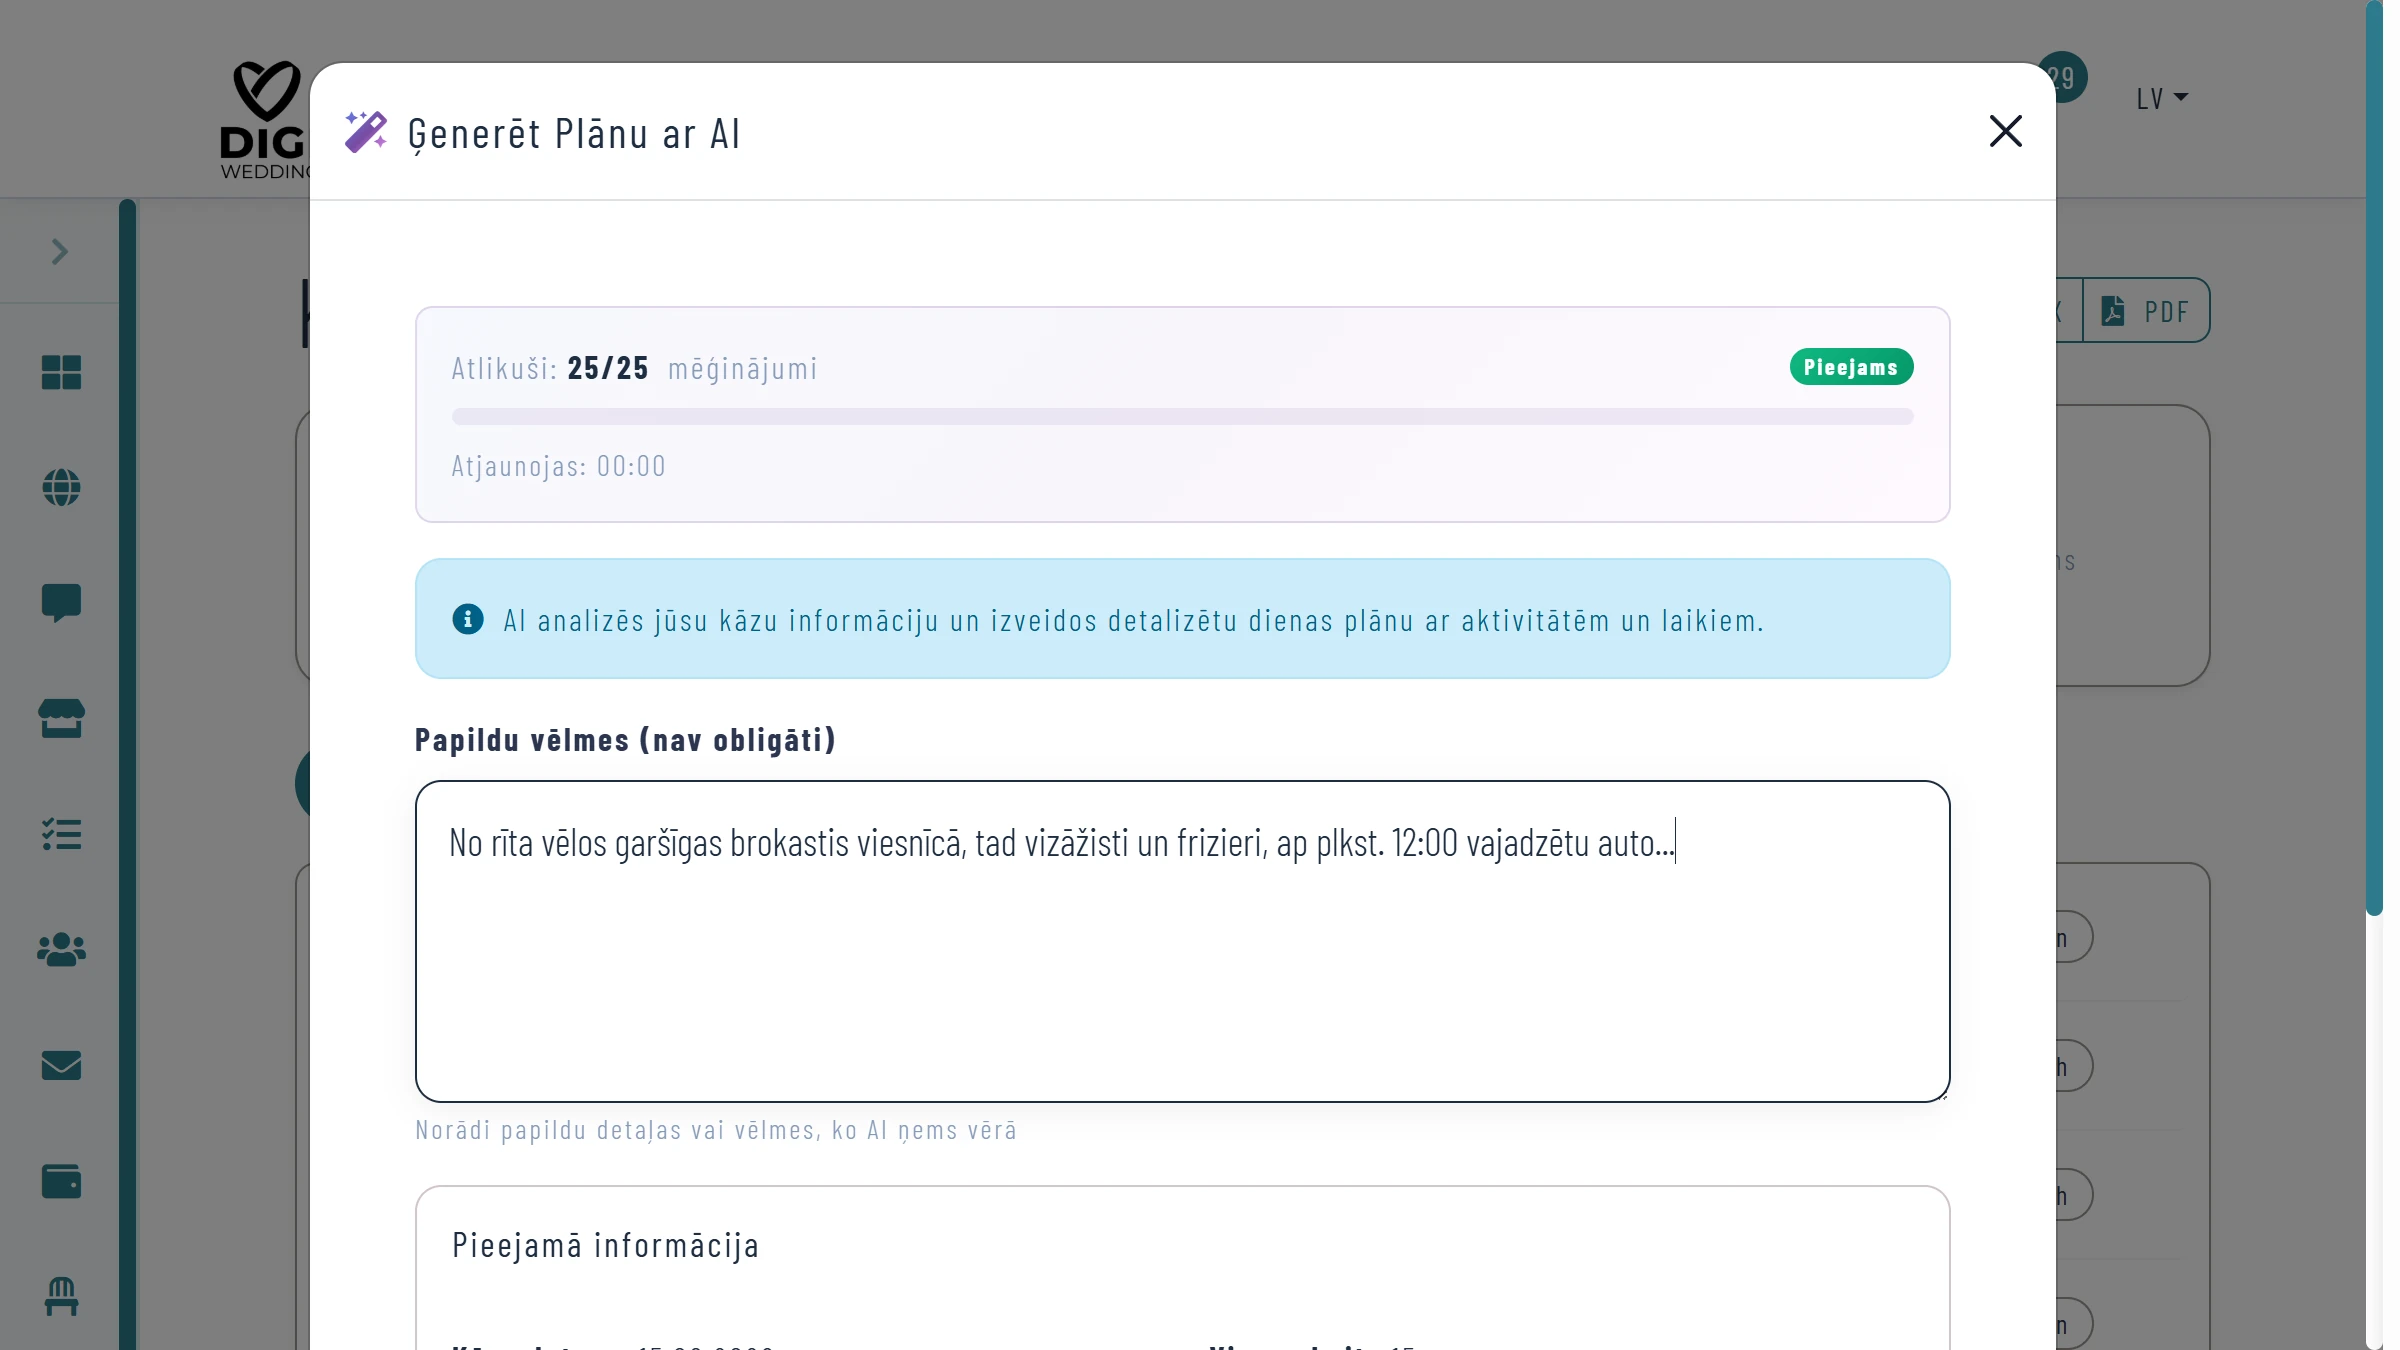Click the Pieejamā informācija section heading
Screen dimensions: 2400x1350
[605, 1245]
